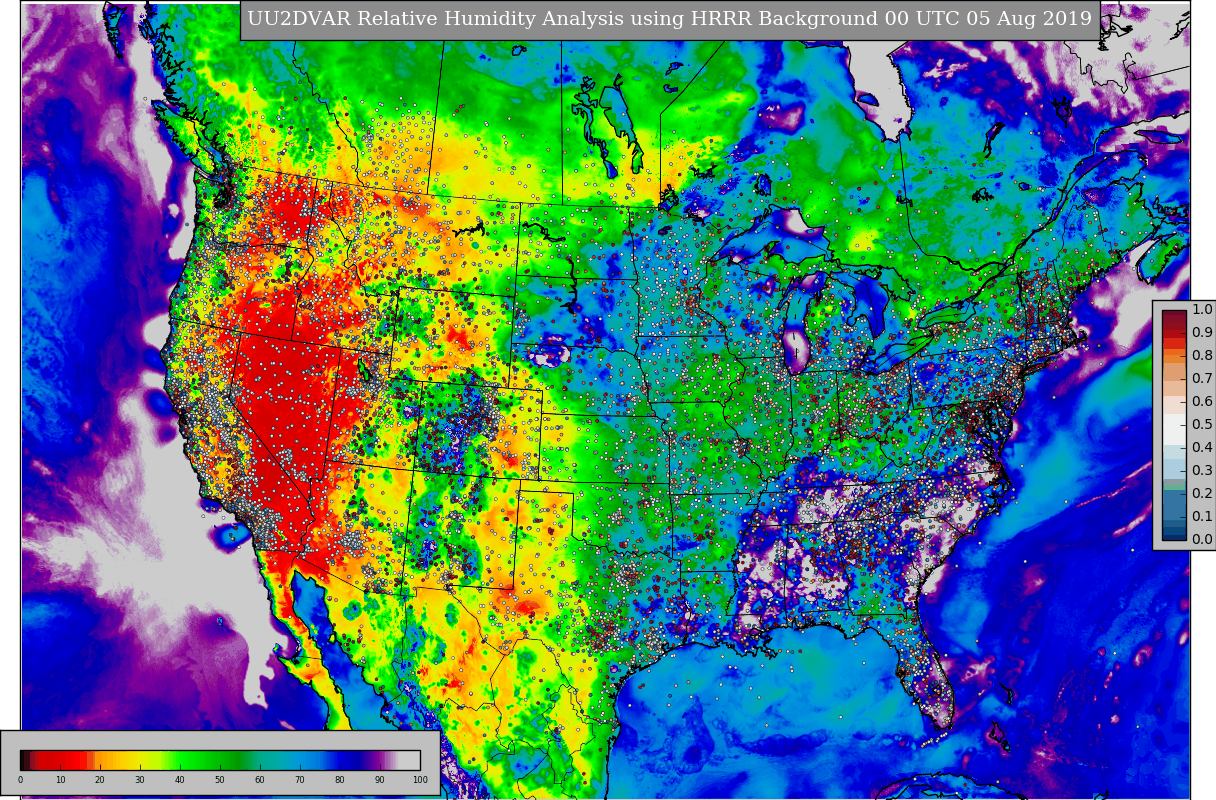Click the 10 tick label on the horizontal colorbar
The height and width of the screenshot is (800, 1216).
(60, 780)
